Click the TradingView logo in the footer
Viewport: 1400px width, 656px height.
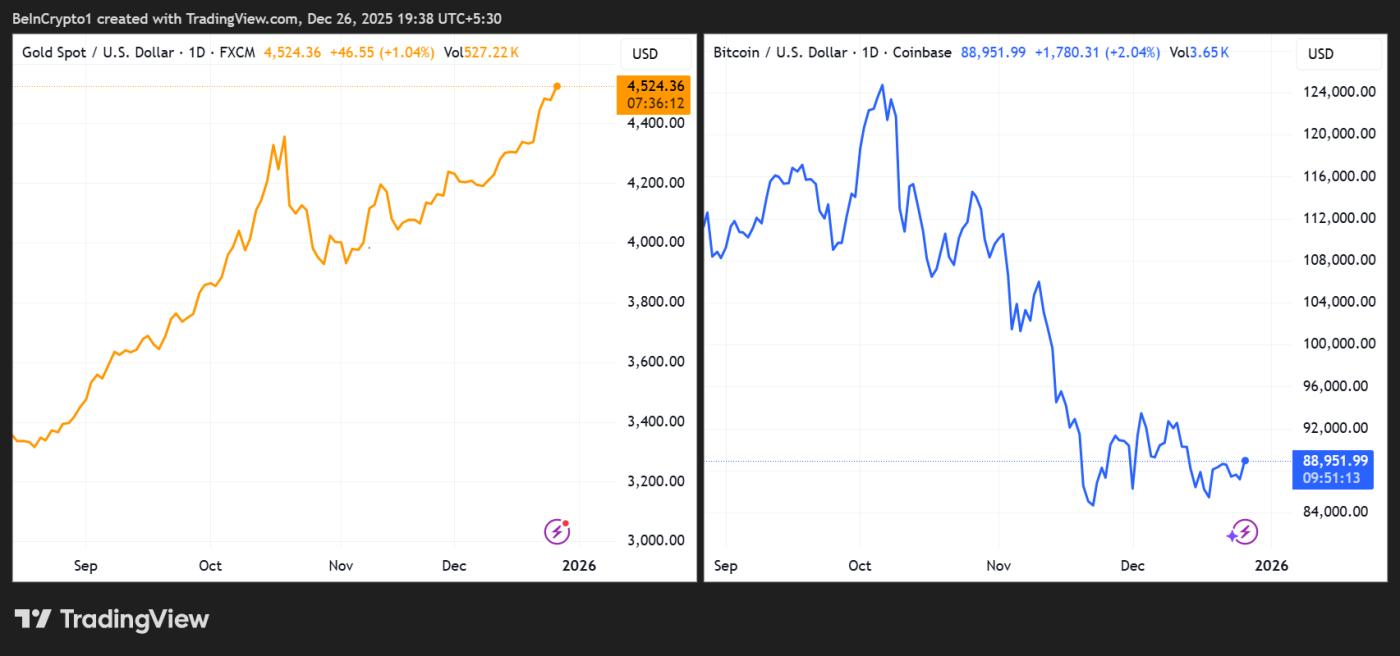click(x=113, y=619)
